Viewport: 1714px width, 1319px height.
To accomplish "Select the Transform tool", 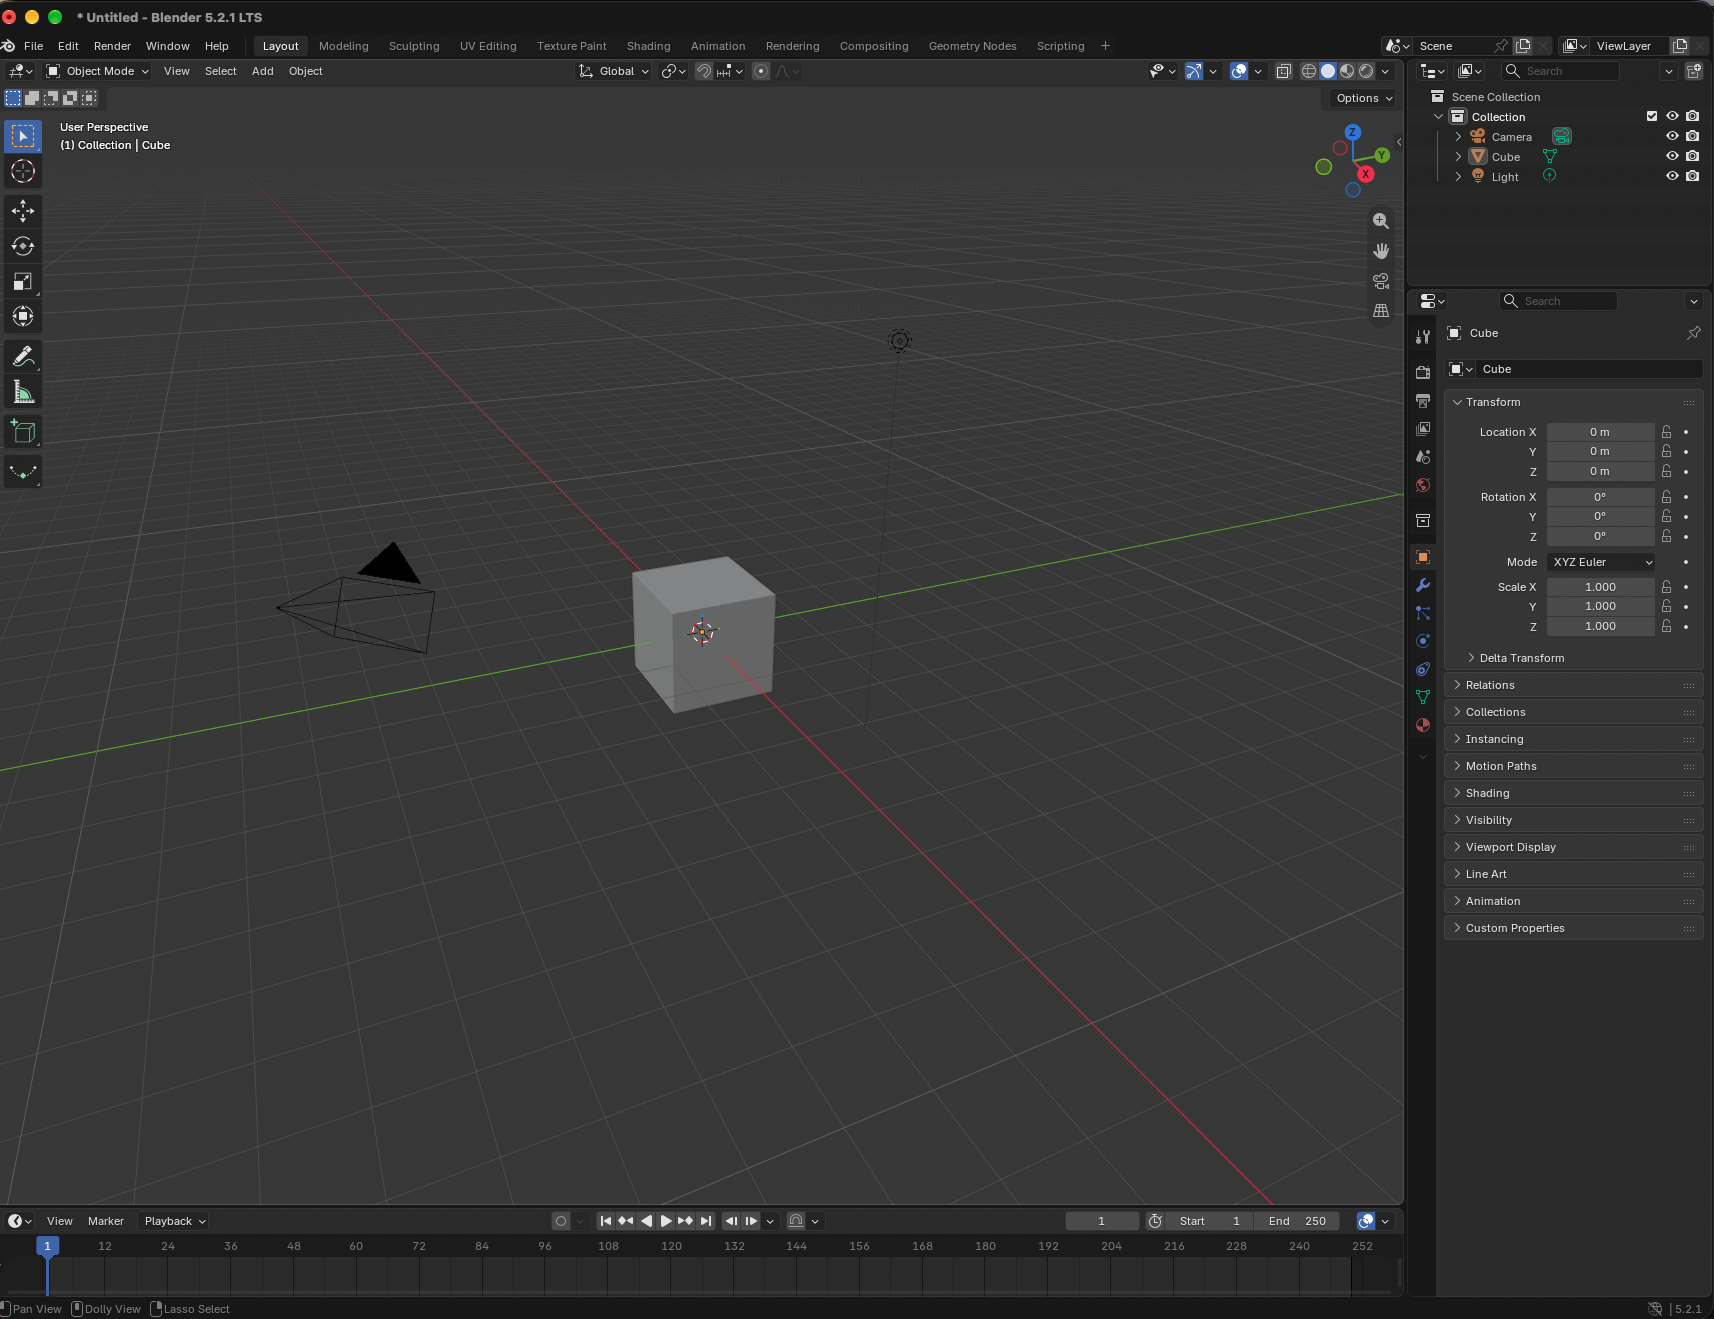I will point(23,316).
